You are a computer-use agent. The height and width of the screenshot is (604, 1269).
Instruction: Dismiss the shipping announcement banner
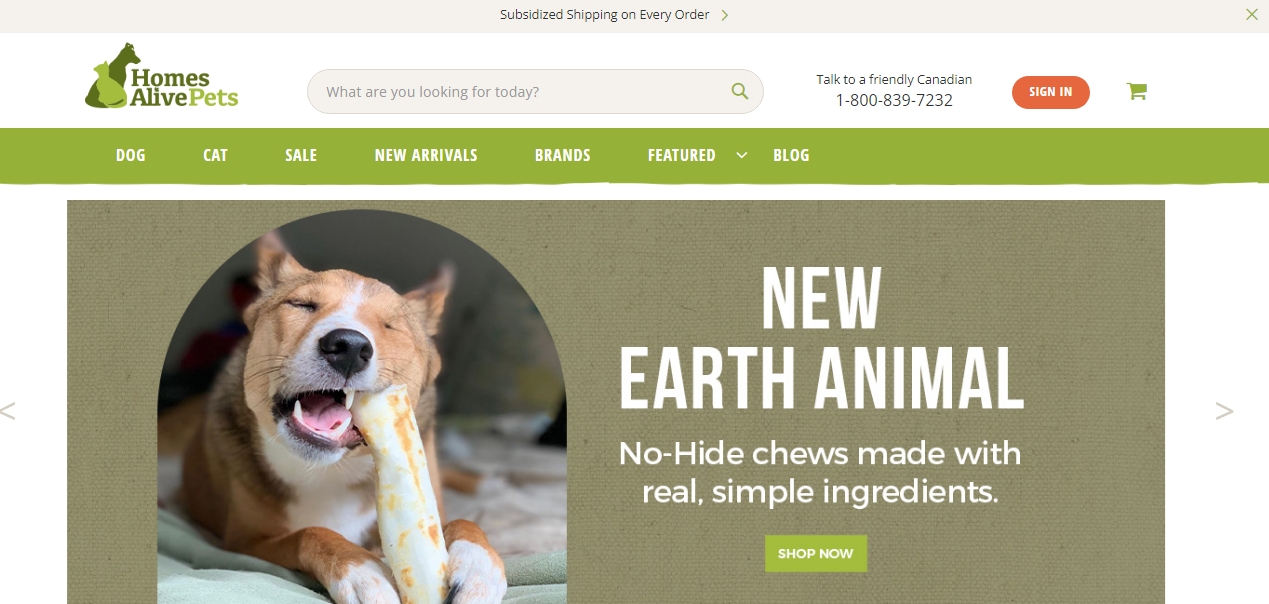click(x=1251, y=15)
